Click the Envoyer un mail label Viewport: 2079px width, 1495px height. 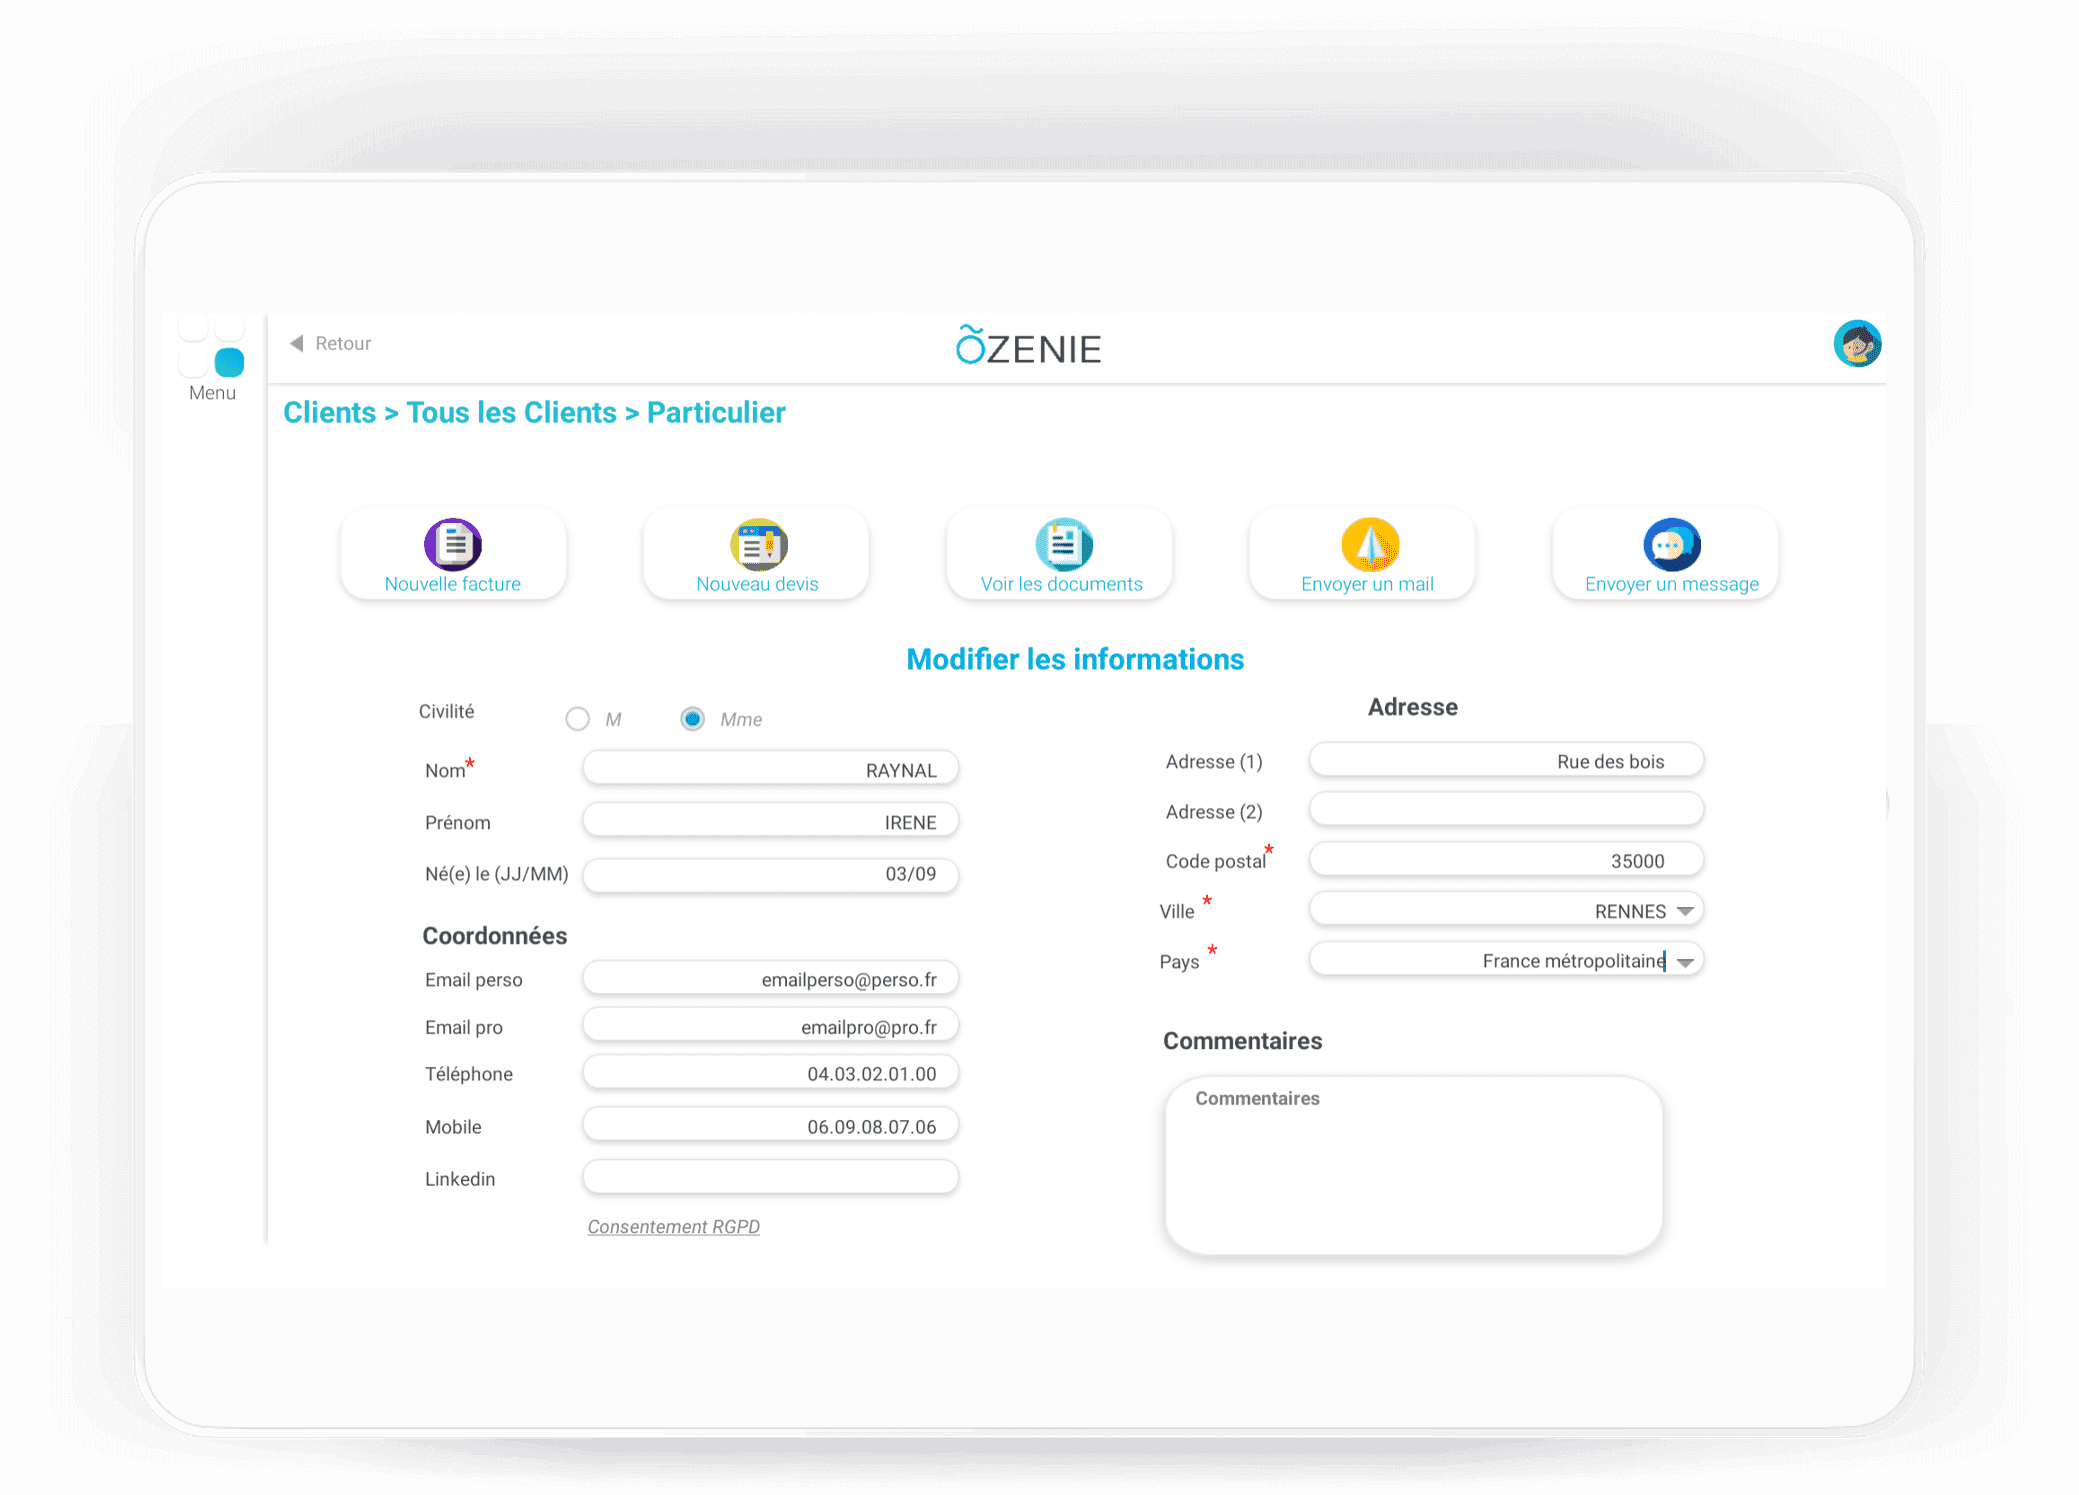point(1367,584)
